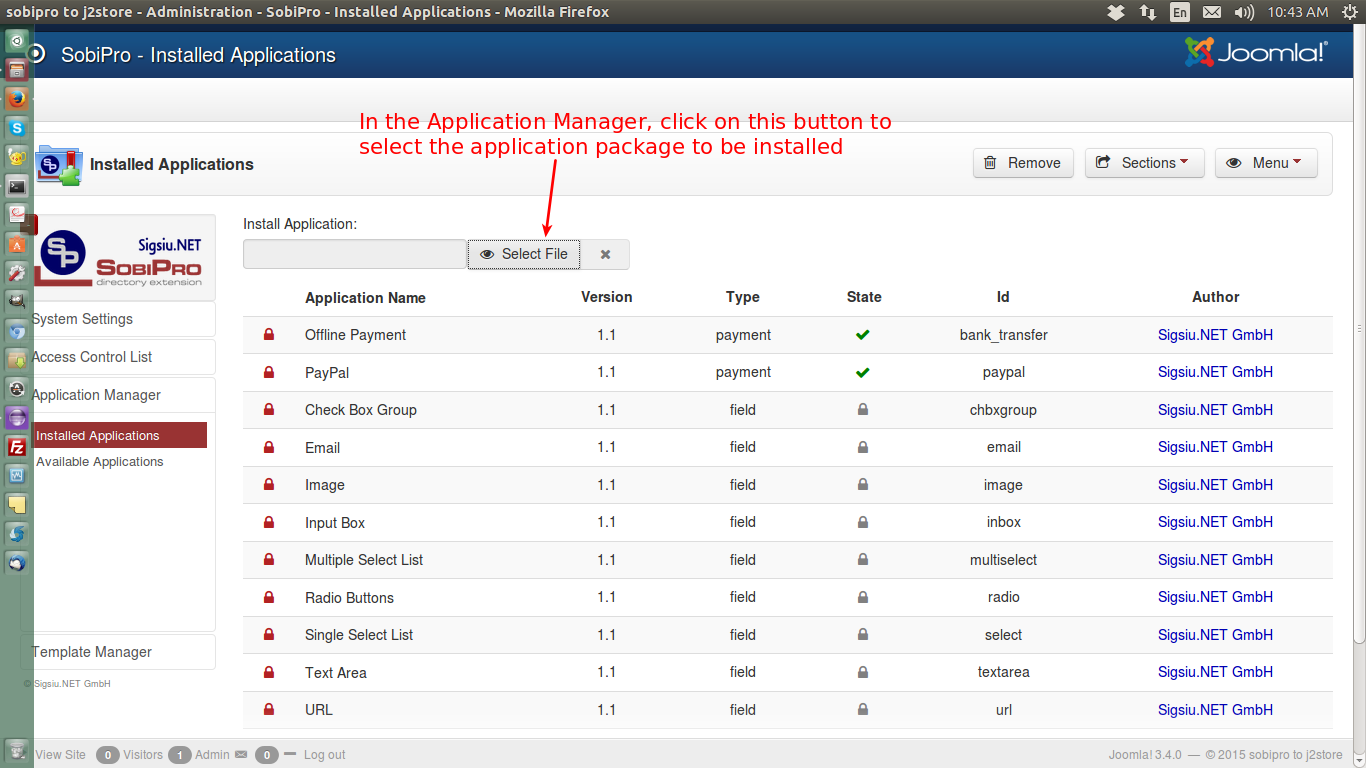The width and height of the screenshot is (1366, 768).
Task: Click the red lock icon for Check Box Group
Action: (269, 410)
